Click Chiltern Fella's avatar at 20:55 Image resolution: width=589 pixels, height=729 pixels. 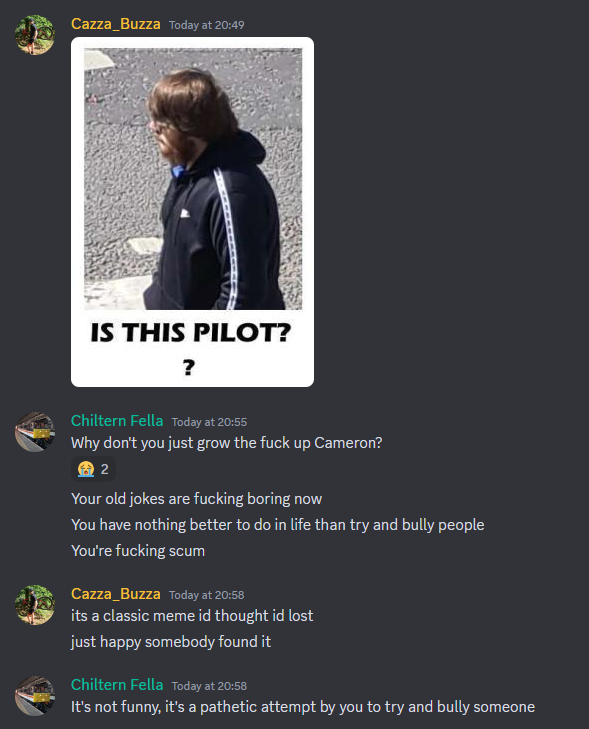pos(35,432)
